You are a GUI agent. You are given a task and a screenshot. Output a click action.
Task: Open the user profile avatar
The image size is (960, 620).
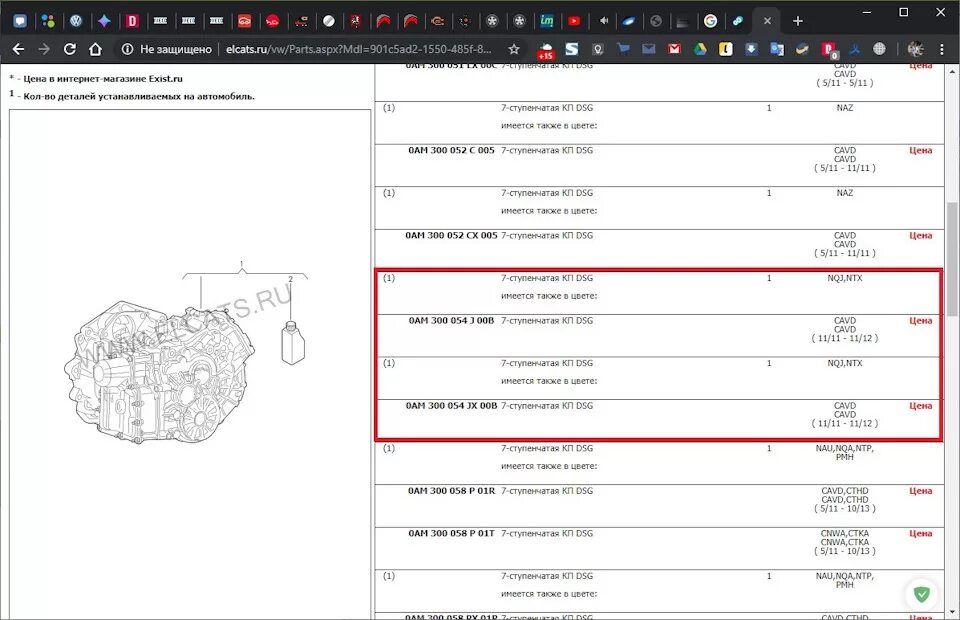(915, 49)
